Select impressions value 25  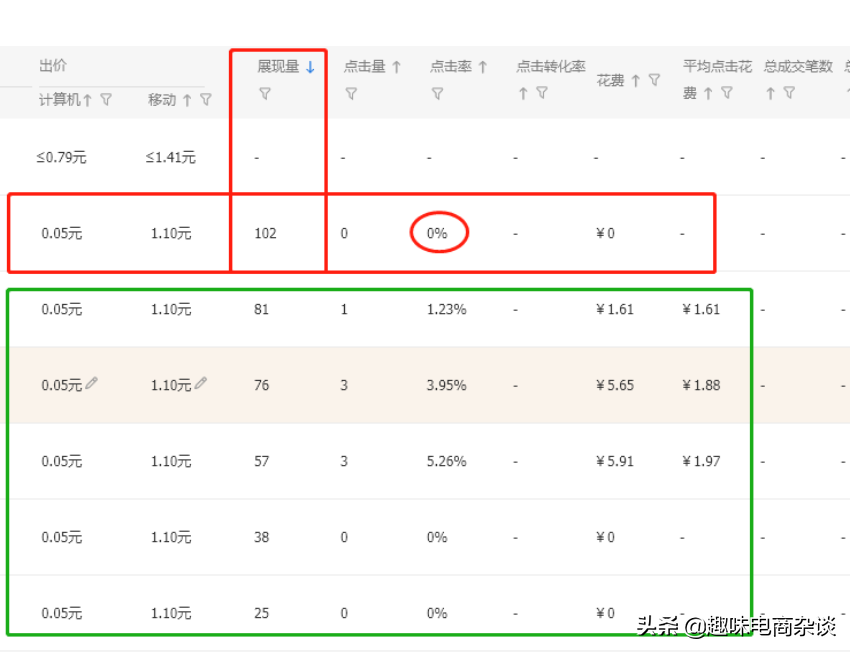(x=262, y=613)
